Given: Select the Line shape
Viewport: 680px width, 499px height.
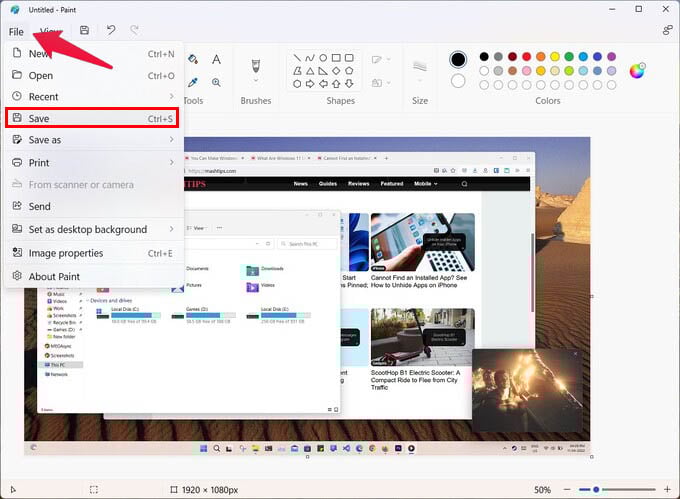Looking at the screenshot, I should click(297, 58).
